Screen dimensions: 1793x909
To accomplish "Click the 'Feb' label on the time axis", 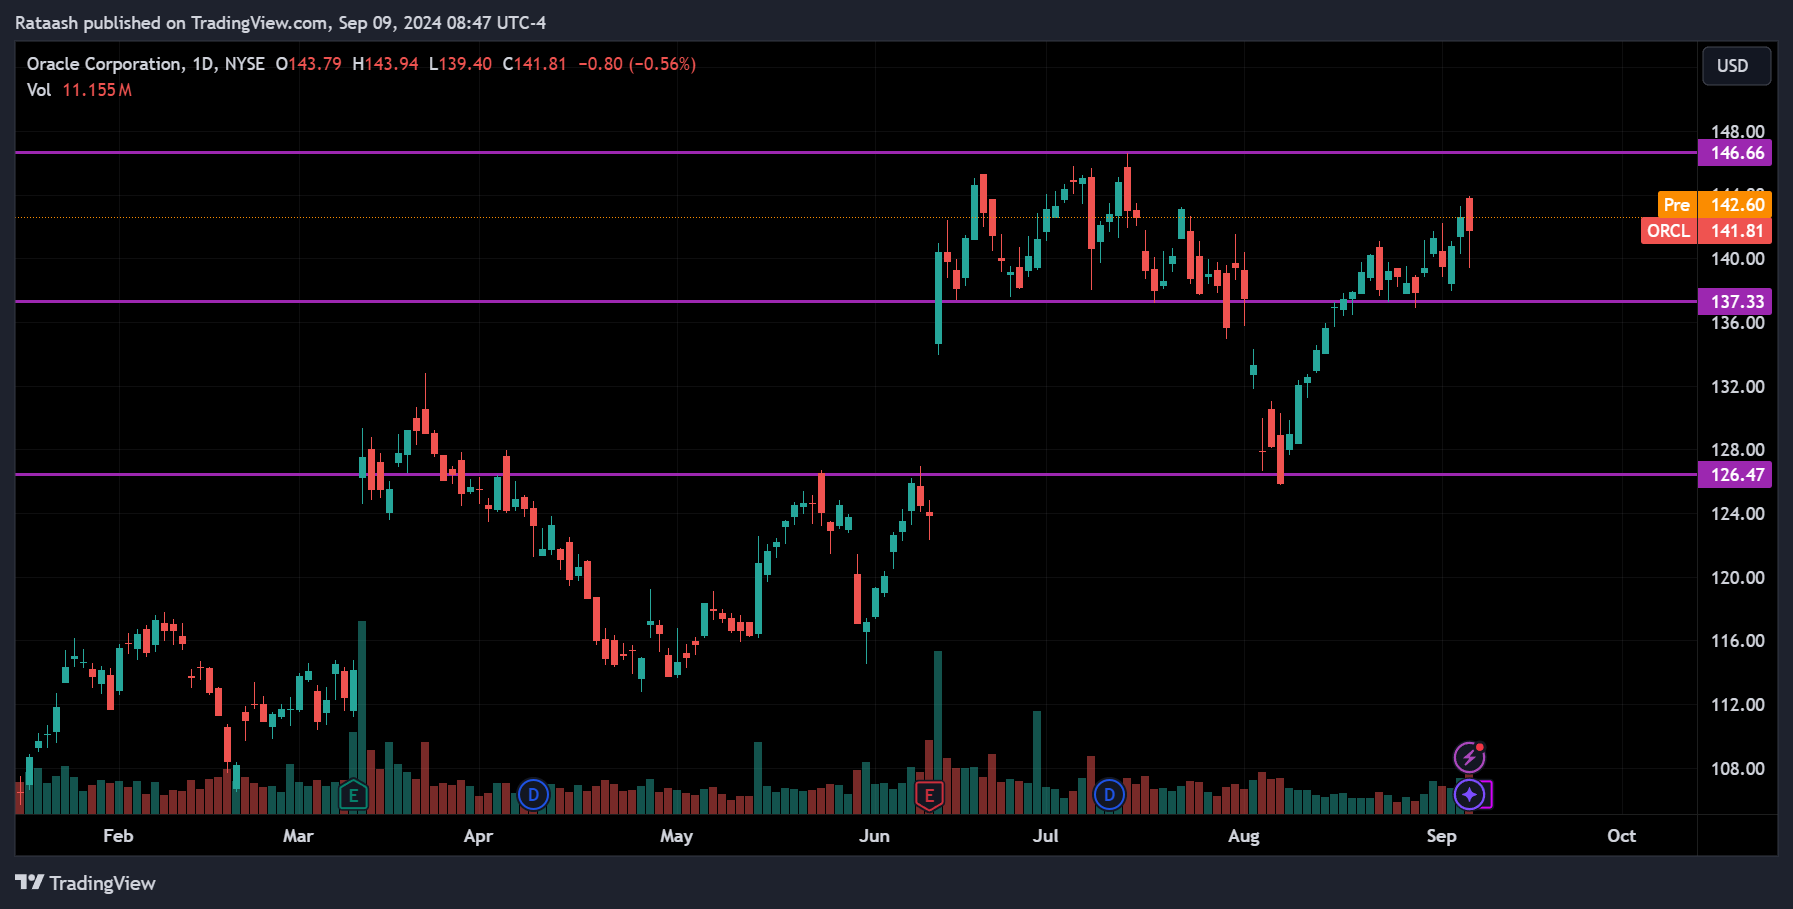I will pyautogui.click(x=118, y=836).
